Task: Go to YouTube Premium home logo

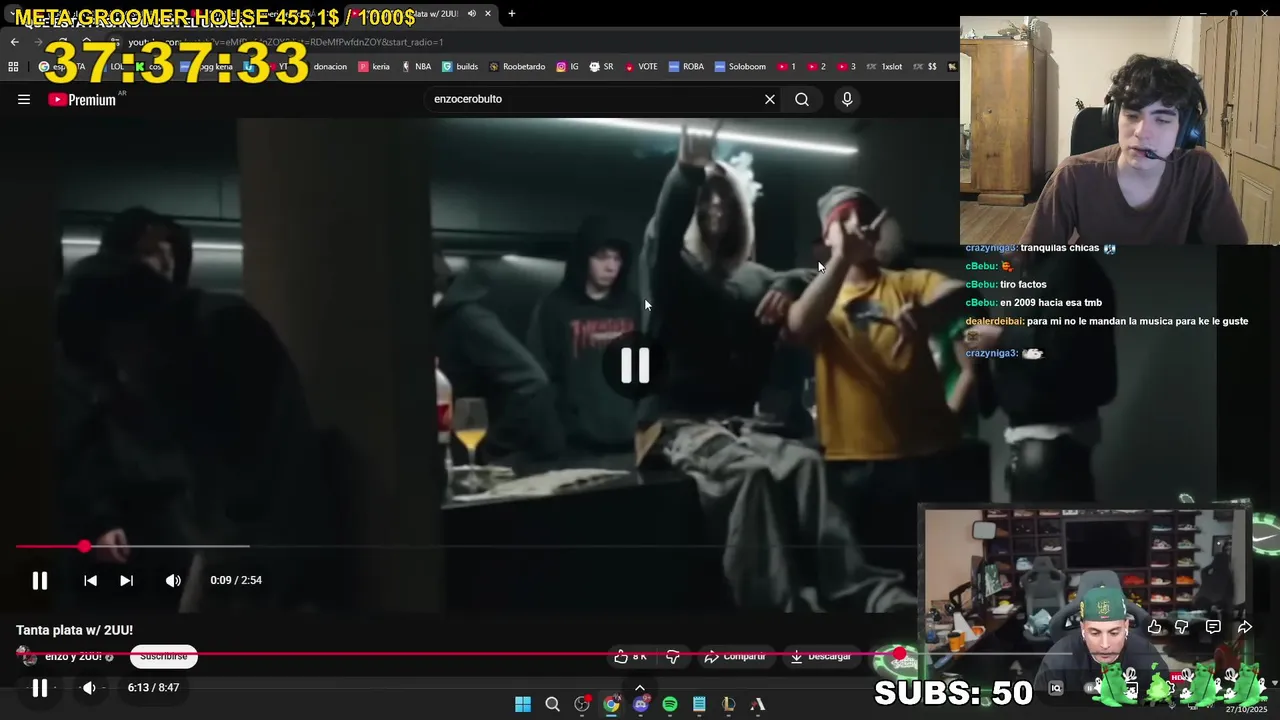Action: [82, 99]
